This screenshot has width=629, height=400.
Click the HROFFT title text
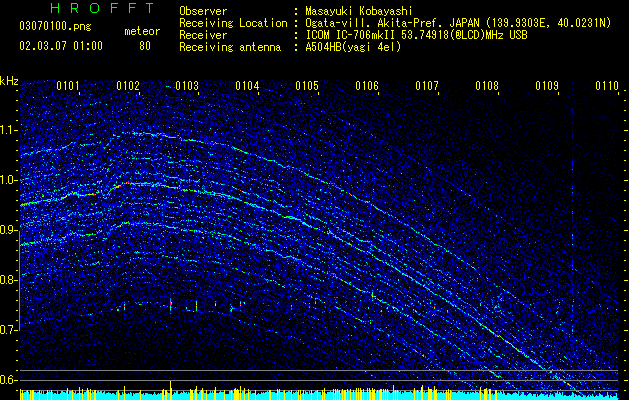coord(102,8)
